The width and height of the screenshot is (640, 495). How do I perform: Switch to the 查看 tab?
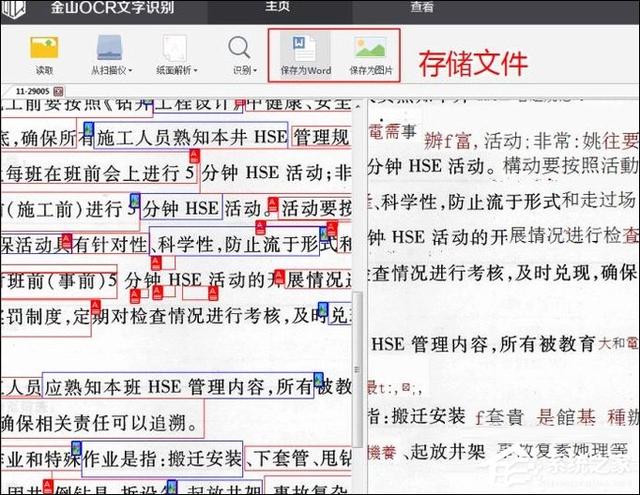pos(422,7)
